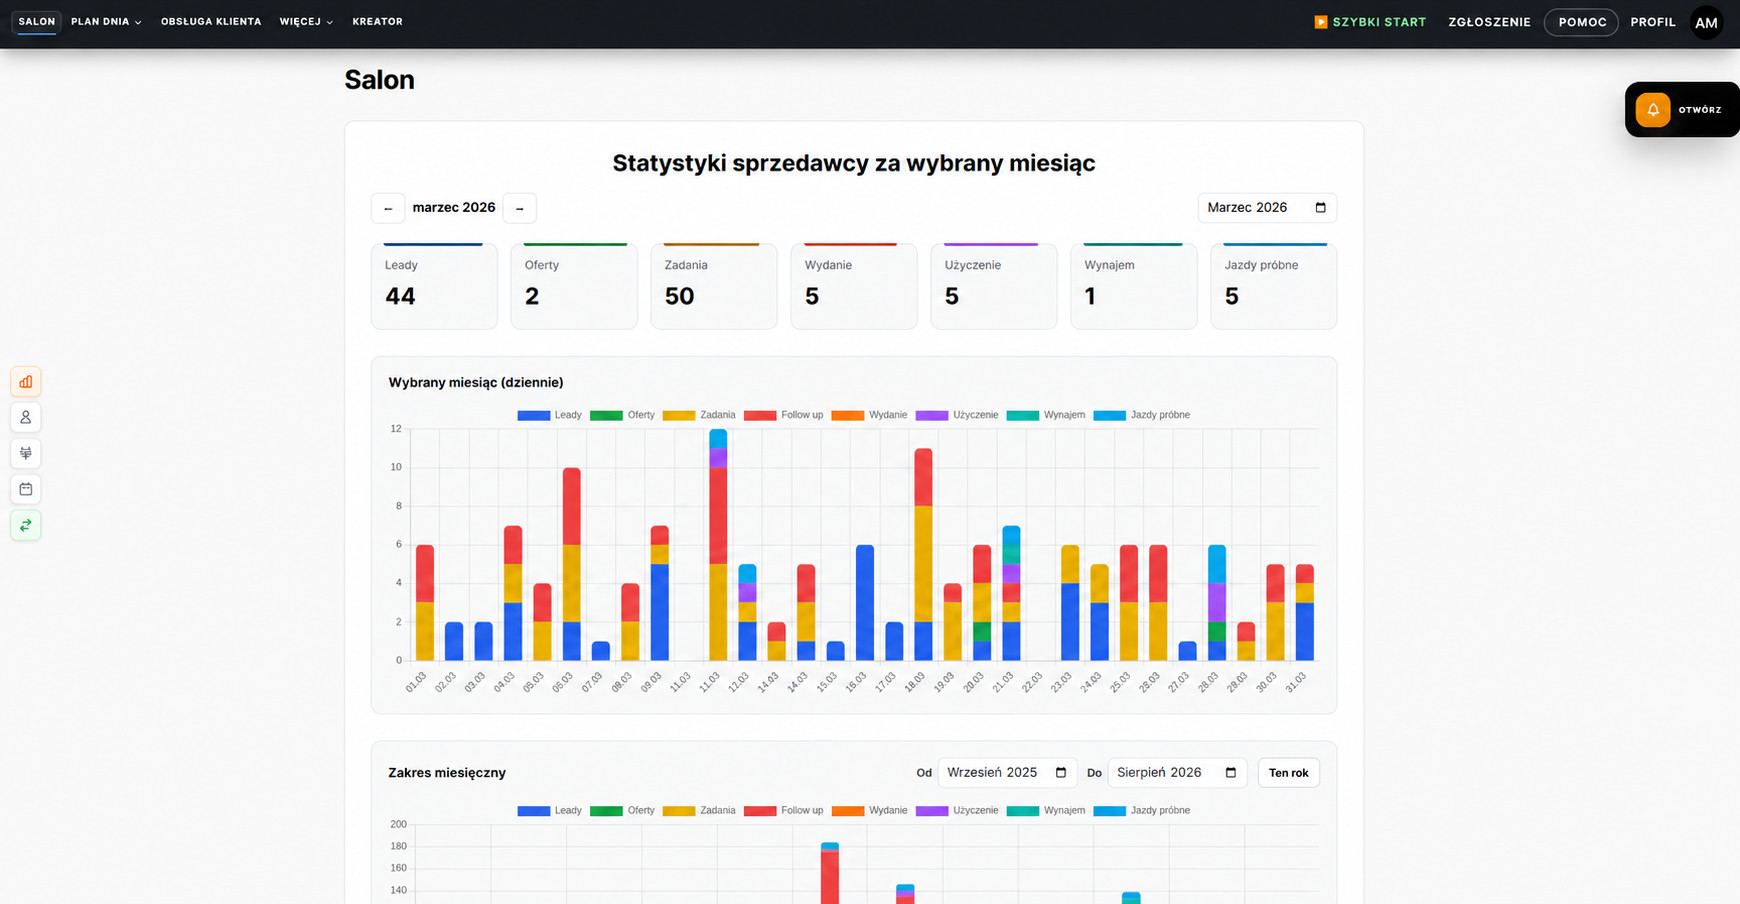
Task: Go to the month before marzec 2026
Action: click(388, 208)
